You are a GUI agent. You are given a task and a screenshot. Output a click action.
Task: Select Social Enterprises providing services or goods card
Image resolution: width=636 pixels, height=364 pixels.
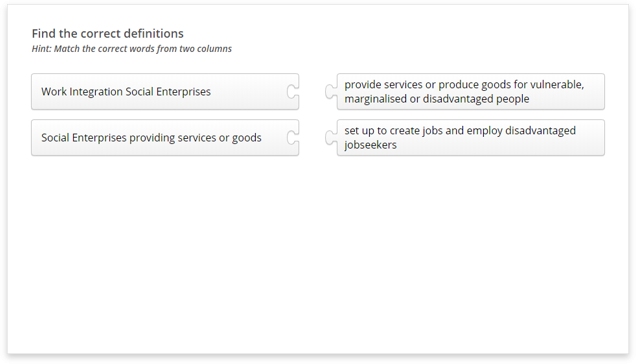point(165,138)
